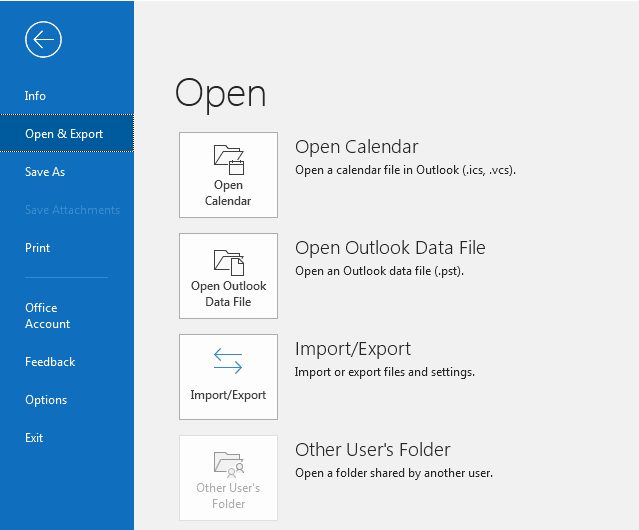
Task: Click the blue import/export arrows icon
Action: pyautogui.click(x=228, y=361)
